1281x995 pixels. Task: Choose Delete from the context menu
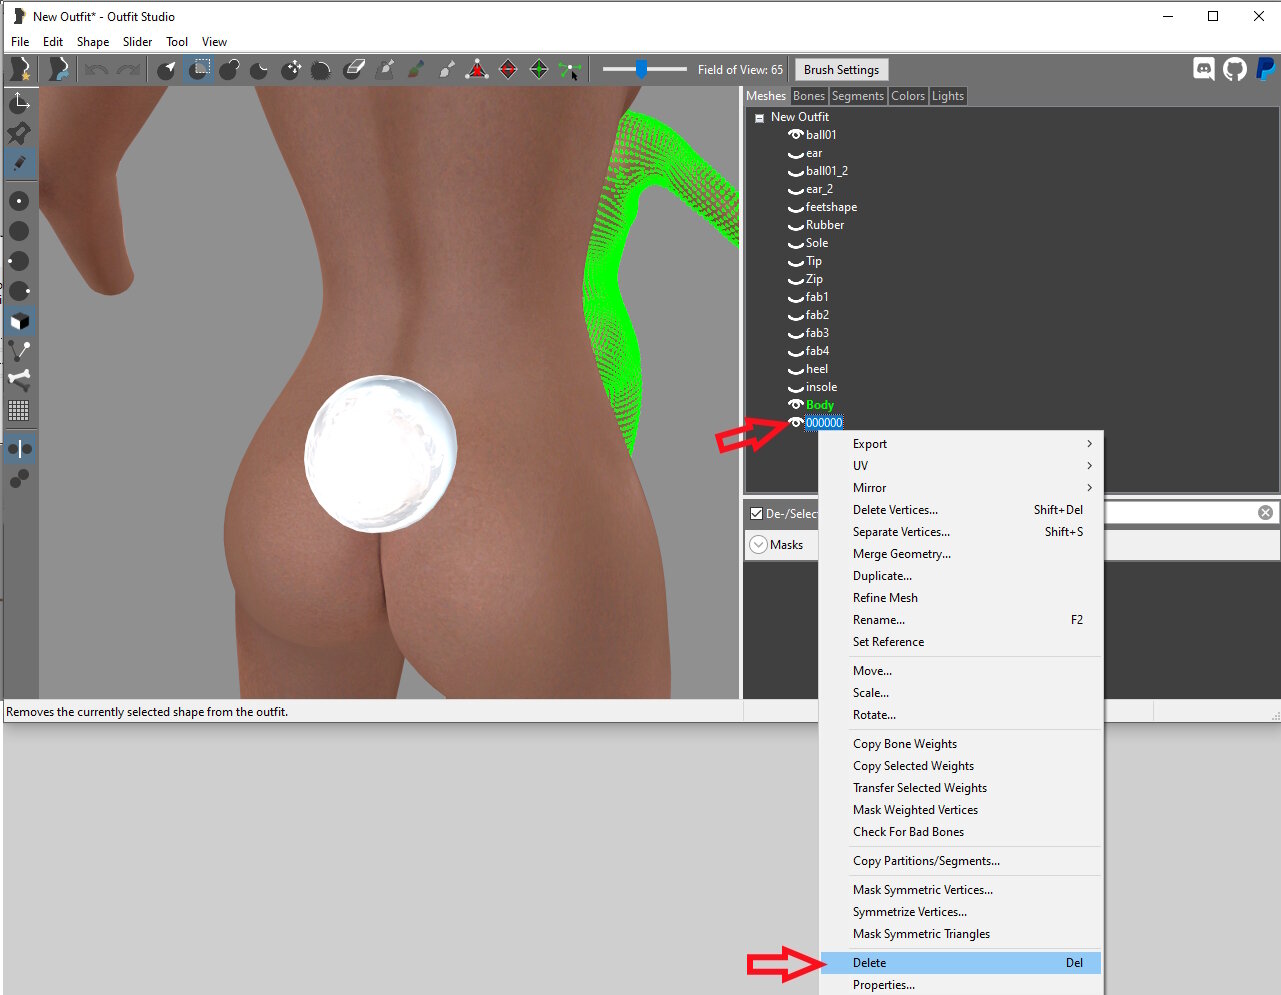click(x=960, y=962)
